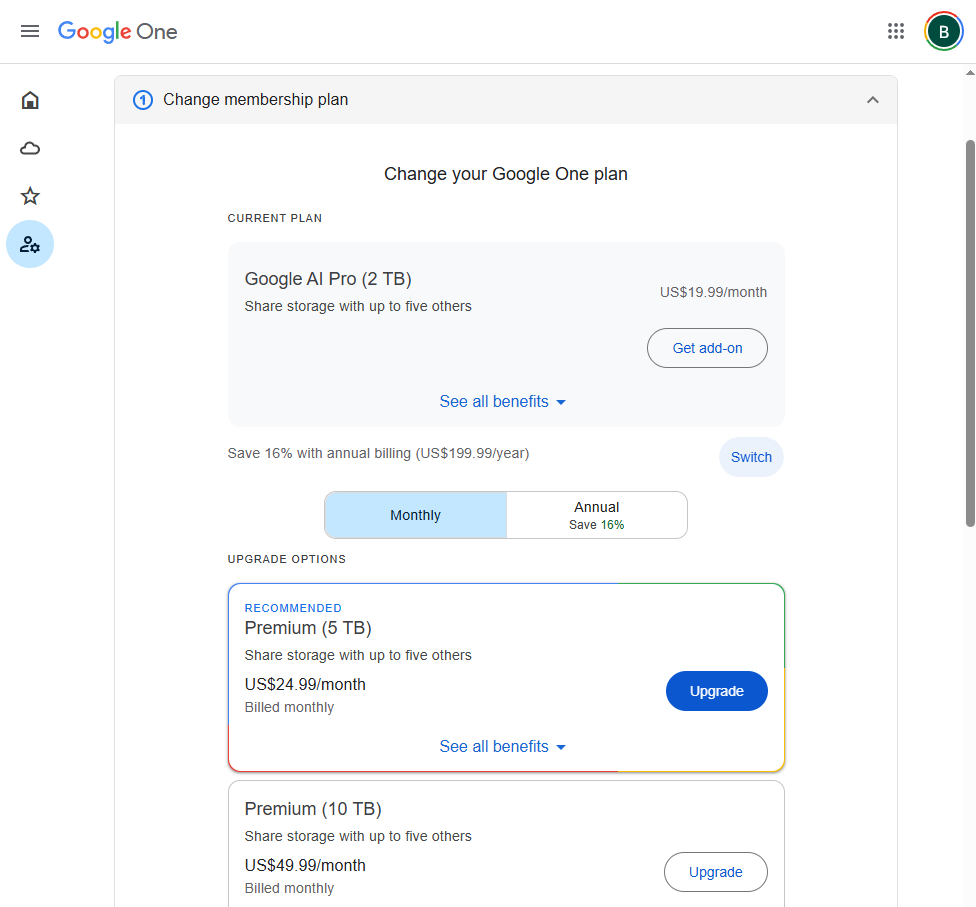Expand See all benefits for current plan
The image size is (976, 907).
coord(502,402)
